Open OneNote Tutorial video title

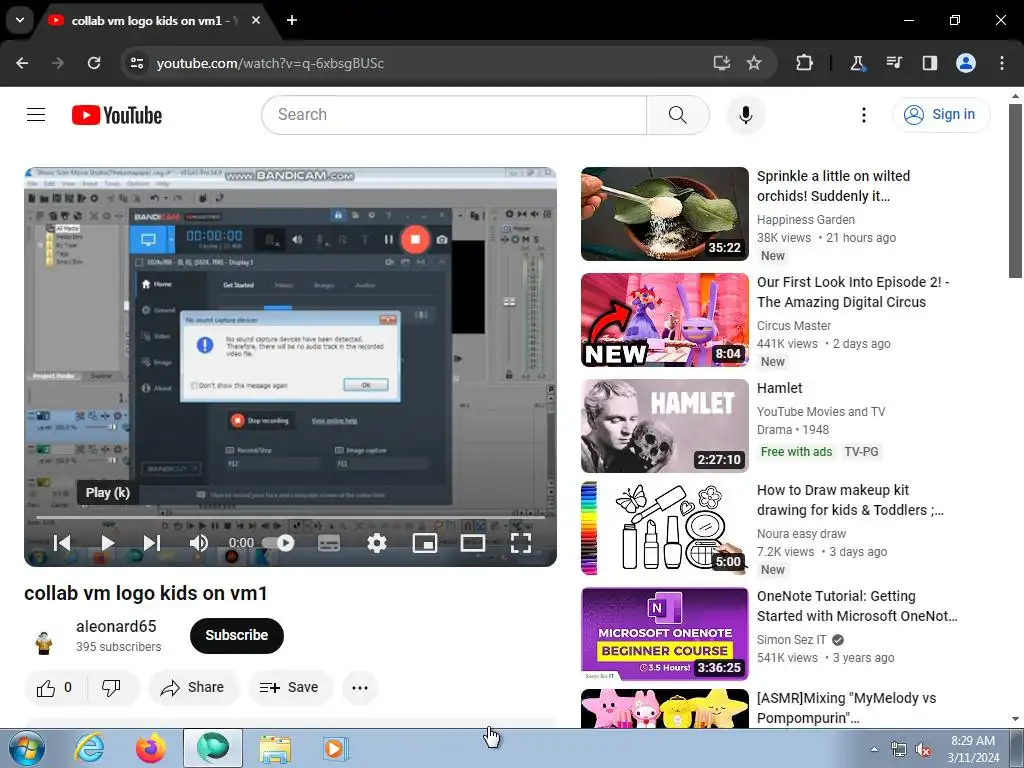tap(857, 606)
